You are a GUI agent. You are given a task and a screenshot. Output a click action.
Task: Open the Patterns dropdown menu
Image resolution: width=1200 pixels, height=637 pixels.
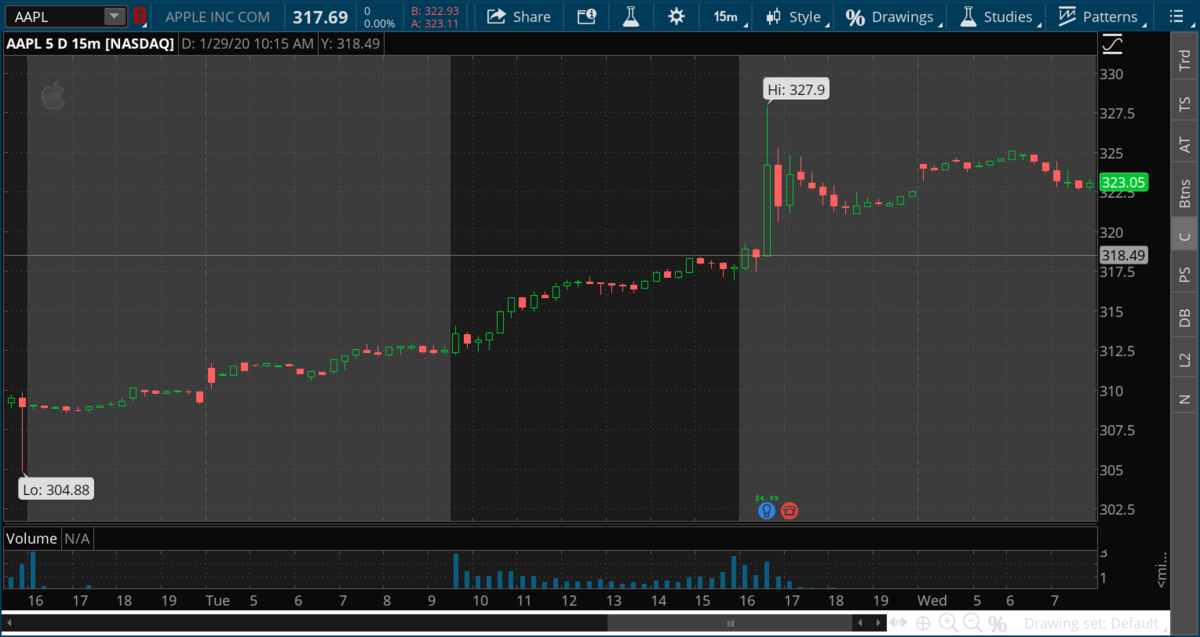point(1099,16)
